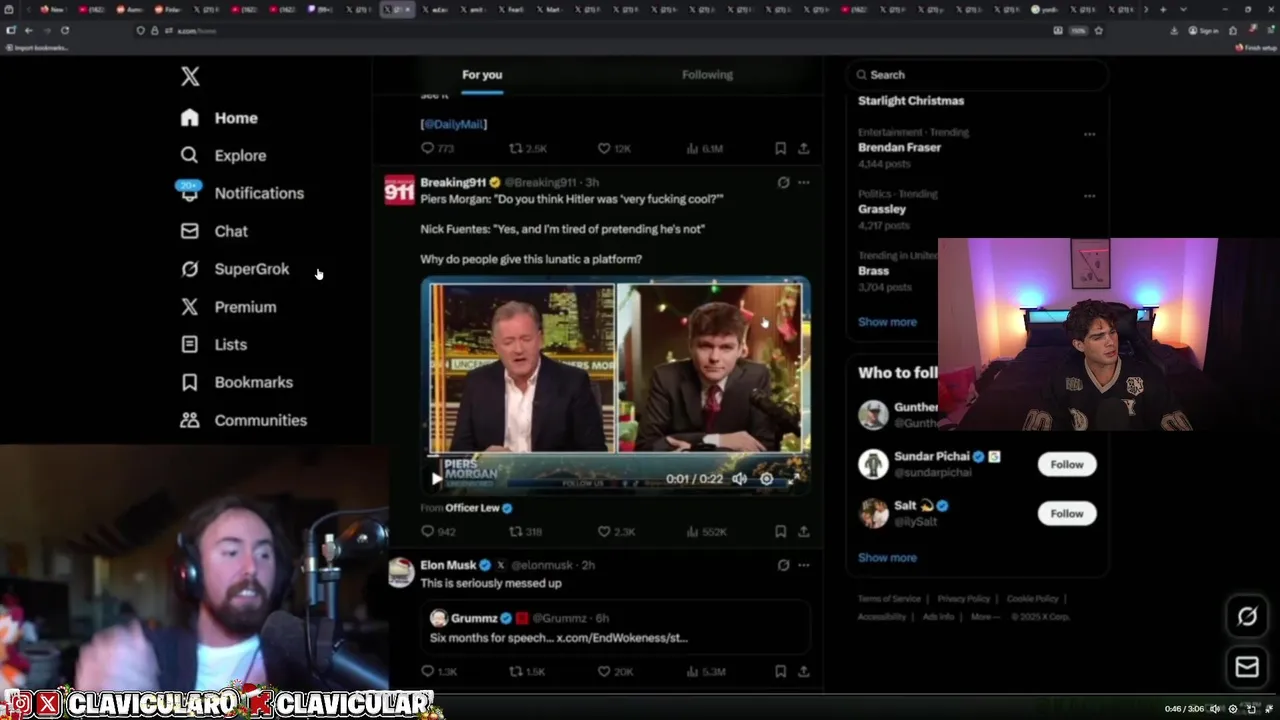The height and width of the screenshot is (720, 1280).
Task: Open Home in X sidebar
Action: 219,118
